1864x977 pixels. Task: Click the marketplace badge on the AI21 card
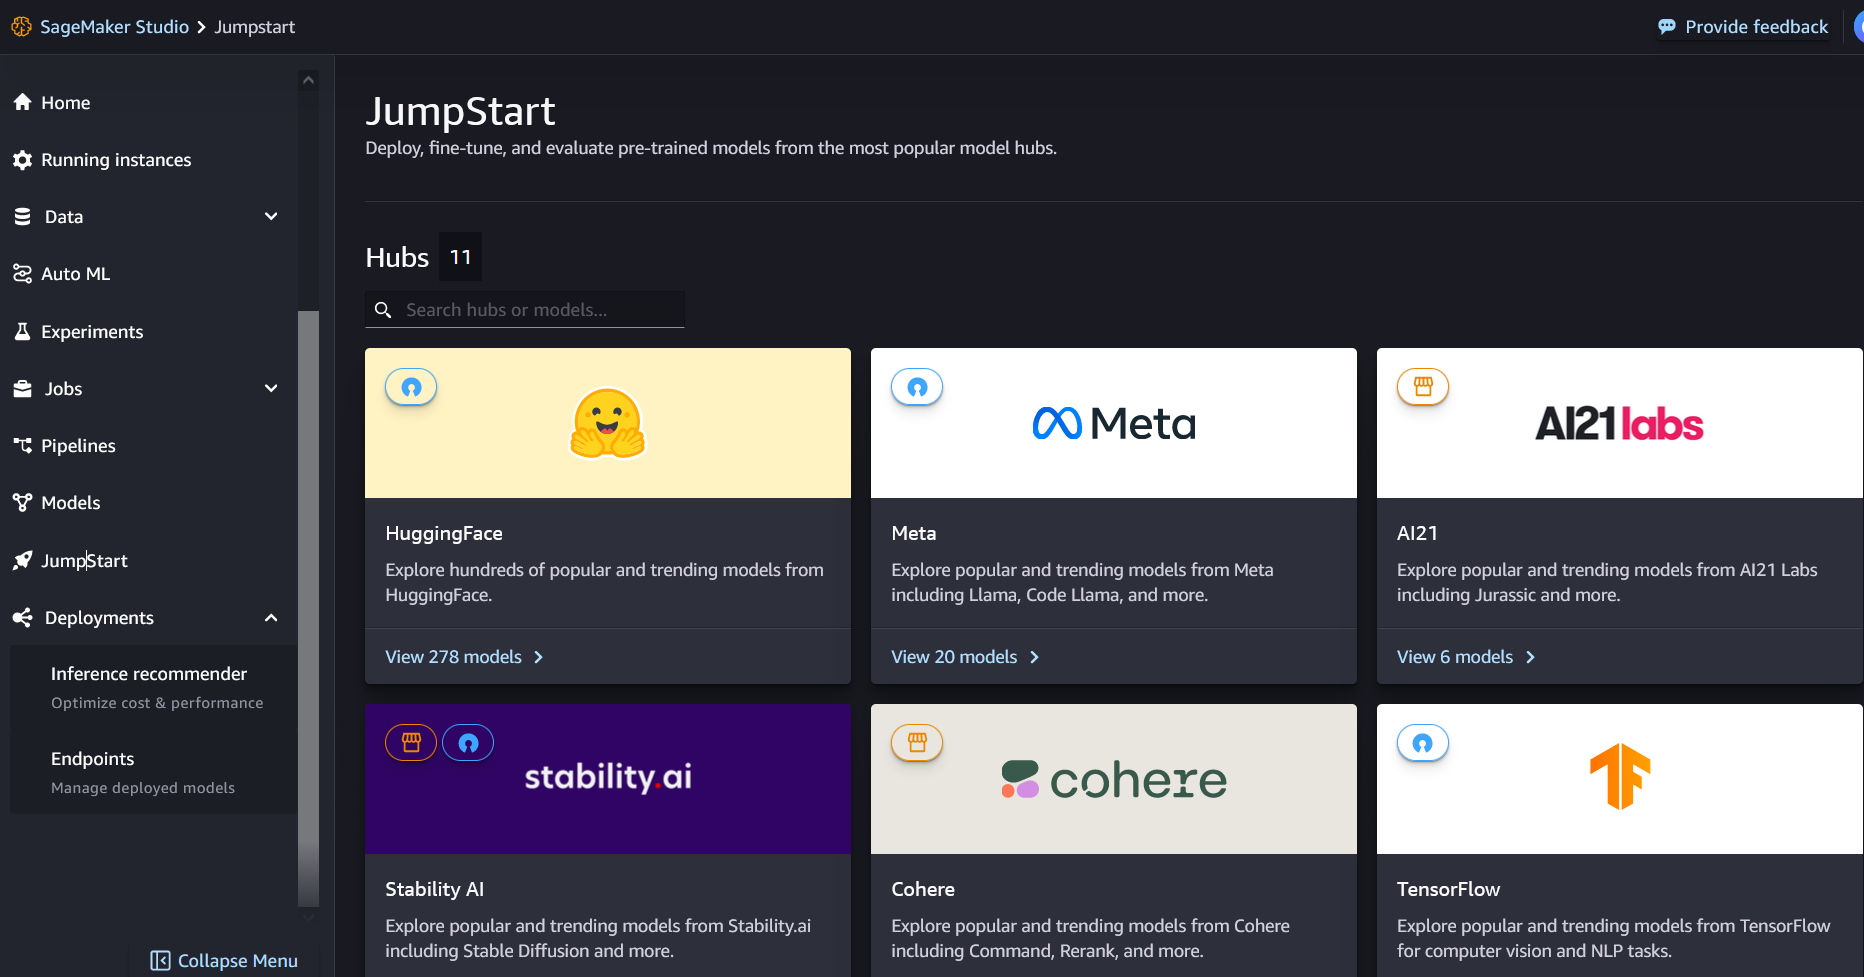pos(1422,387)
